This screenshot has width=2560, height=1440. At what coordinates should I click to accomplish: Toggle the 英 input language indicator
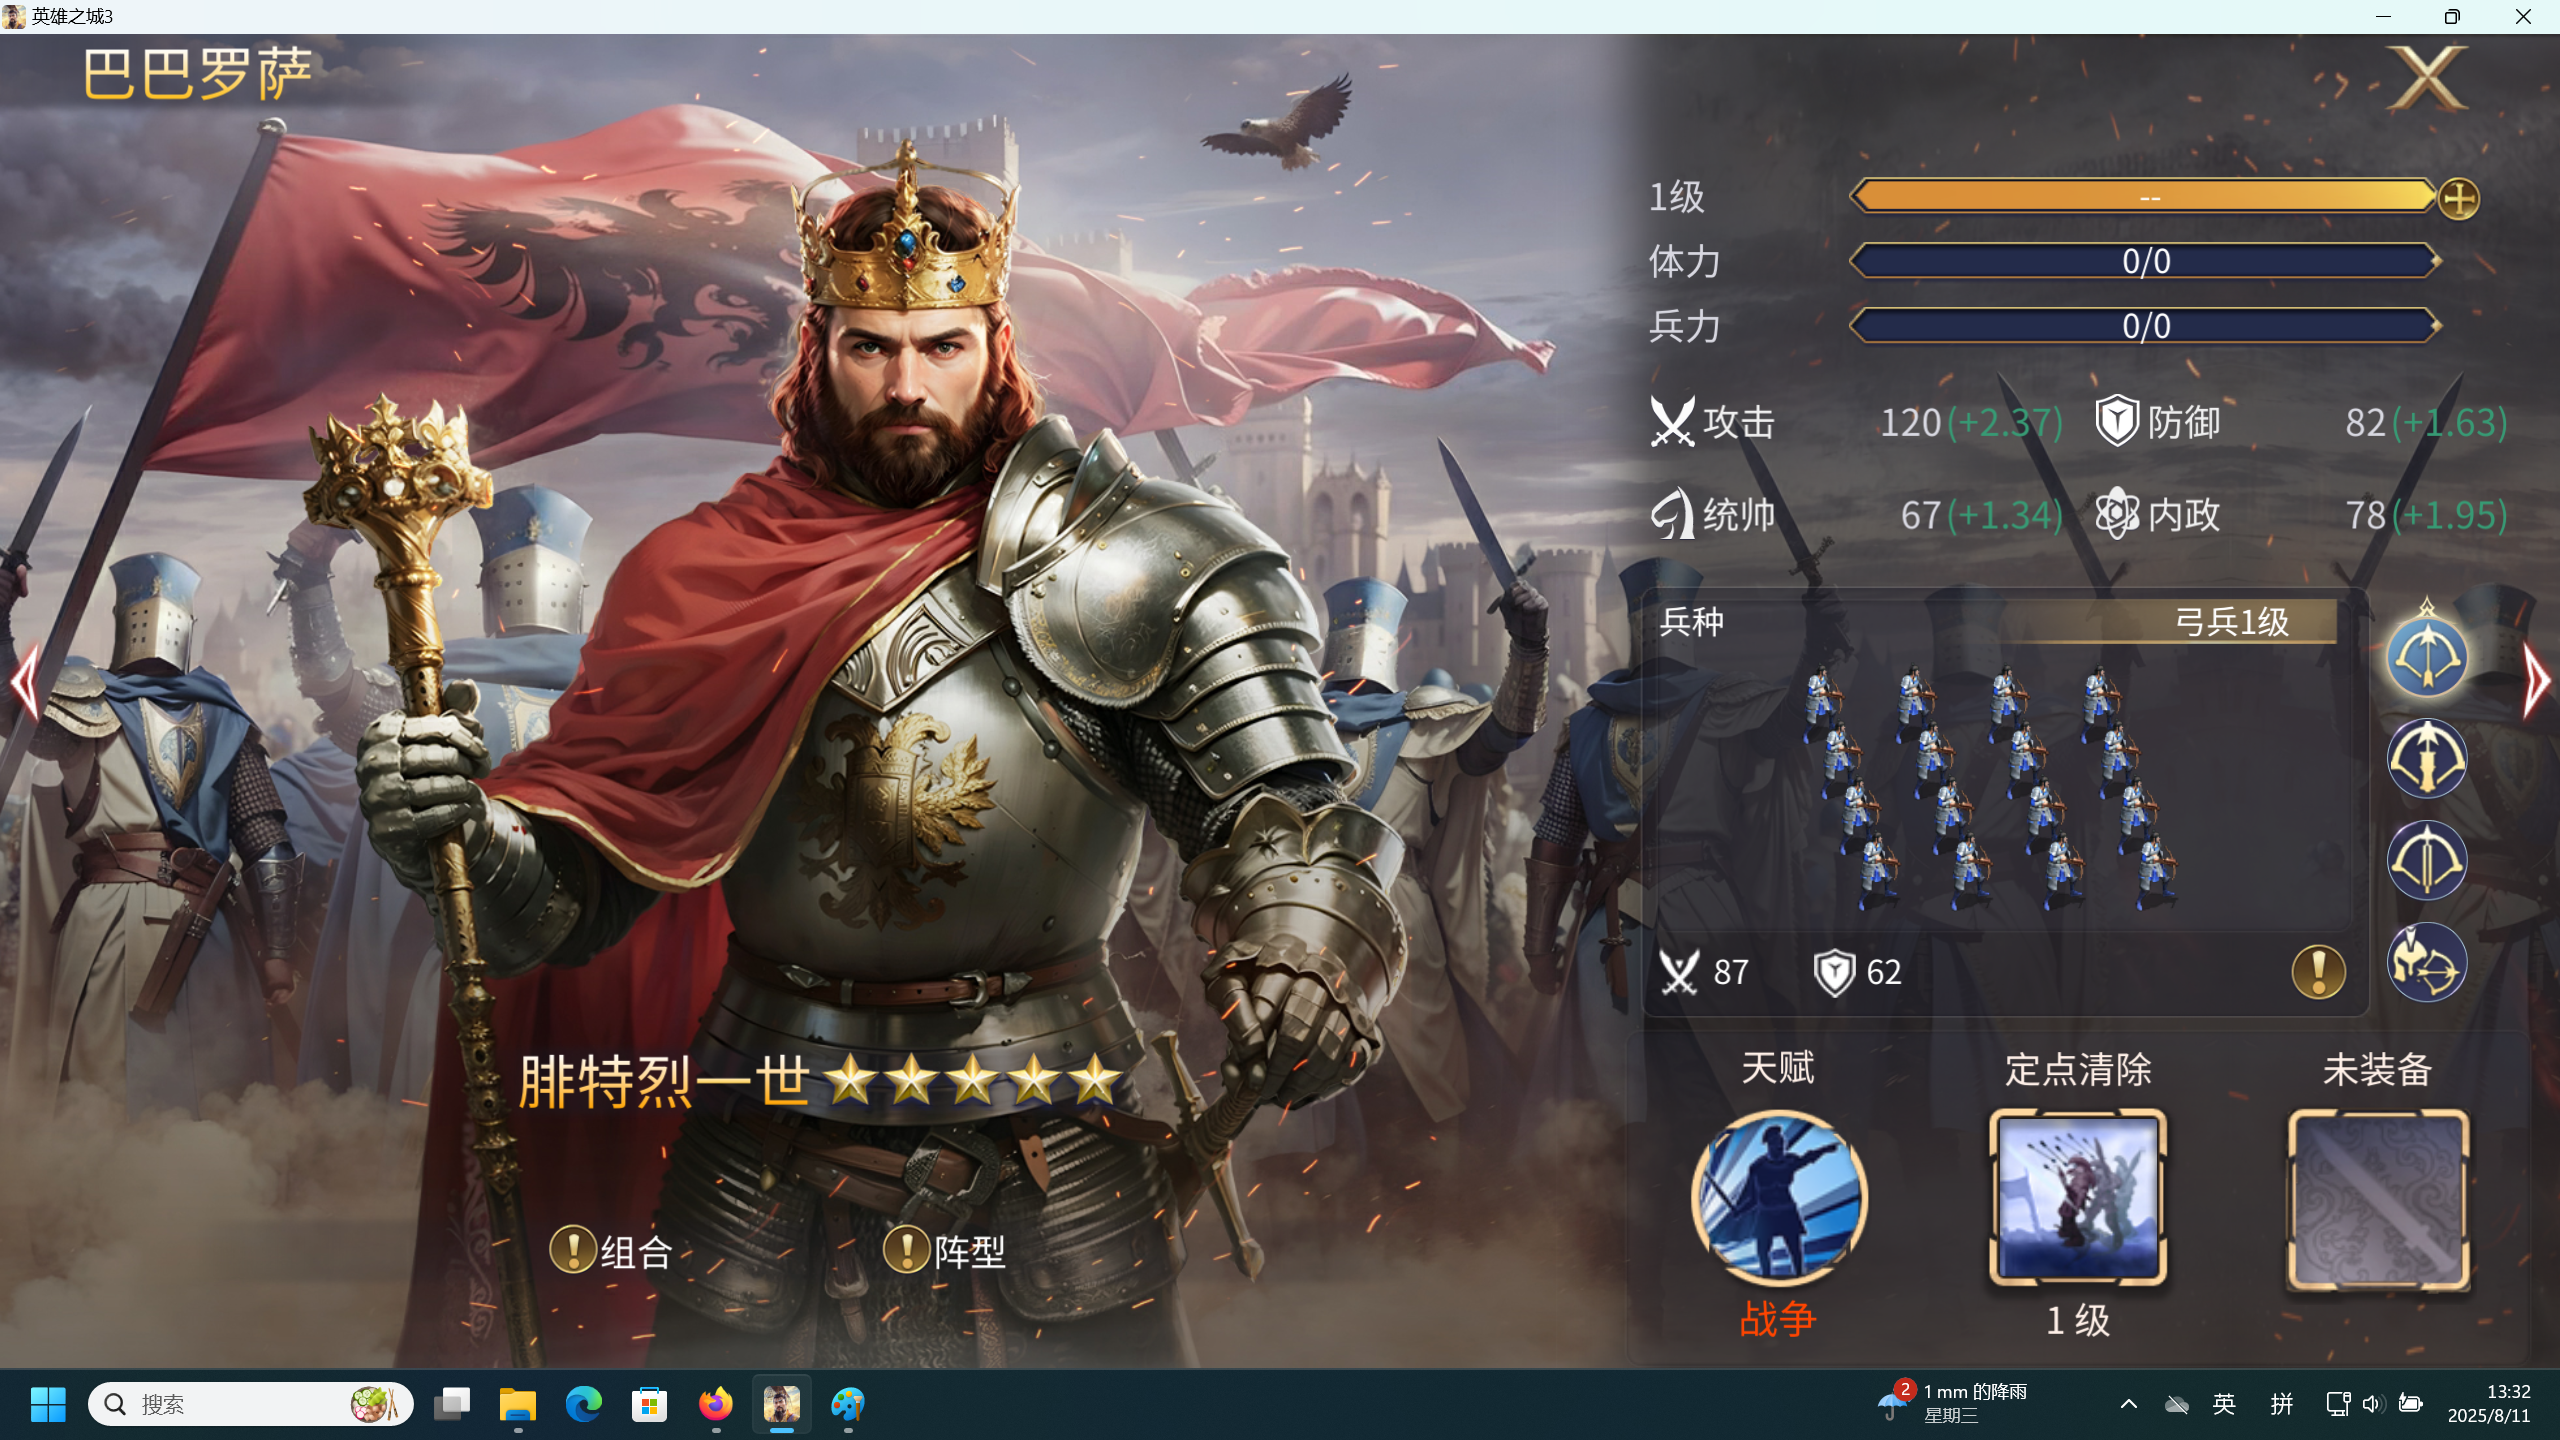tap(2224, 1404)
